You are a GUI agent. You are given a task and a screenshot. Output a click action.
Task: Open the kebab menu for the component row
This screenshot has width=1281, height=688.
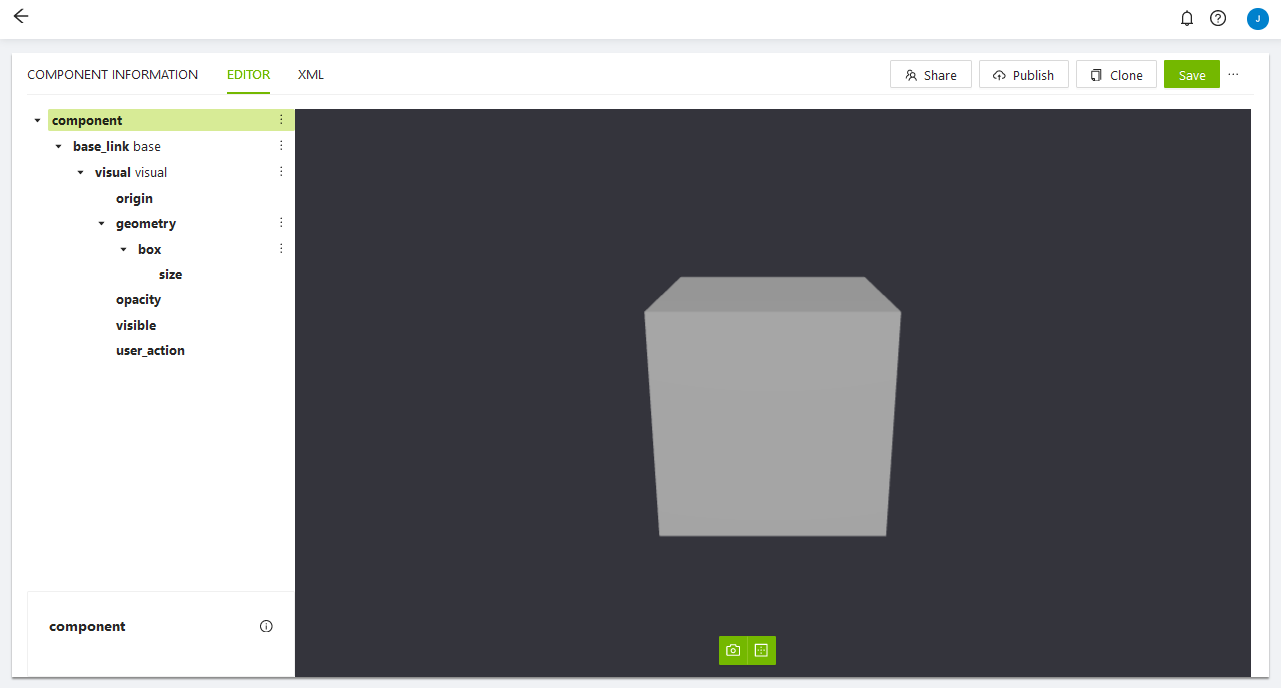coord(281,120)
